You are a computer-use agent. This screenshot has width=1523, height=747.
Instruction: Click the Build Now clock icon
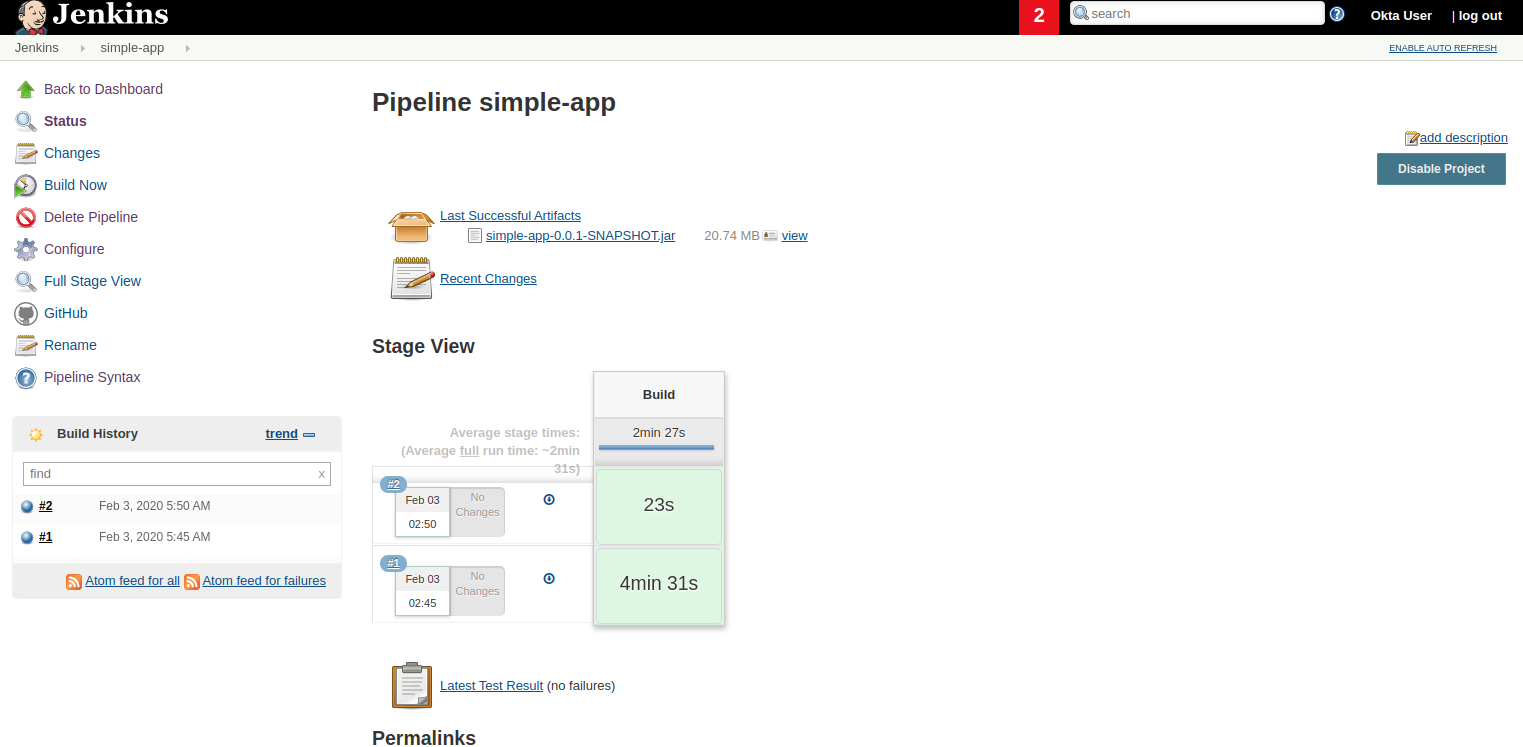[26, 186]
